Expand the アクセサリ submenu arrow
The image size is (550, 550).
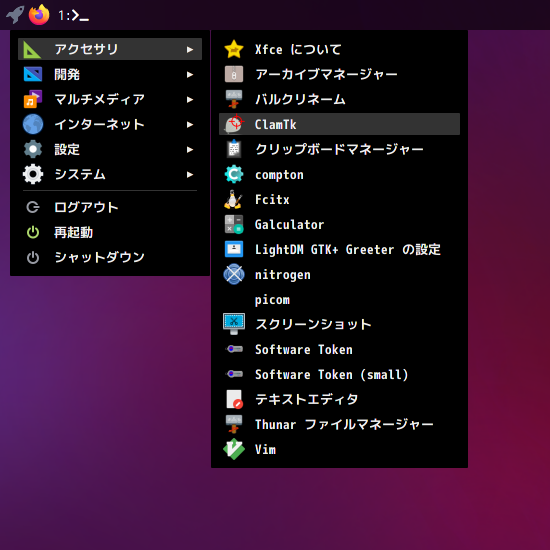(190, 49)
